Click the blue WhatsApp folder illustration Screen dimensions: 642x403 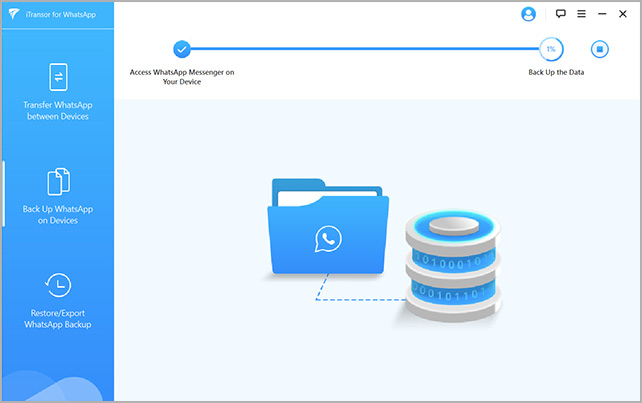pos(326,228)
